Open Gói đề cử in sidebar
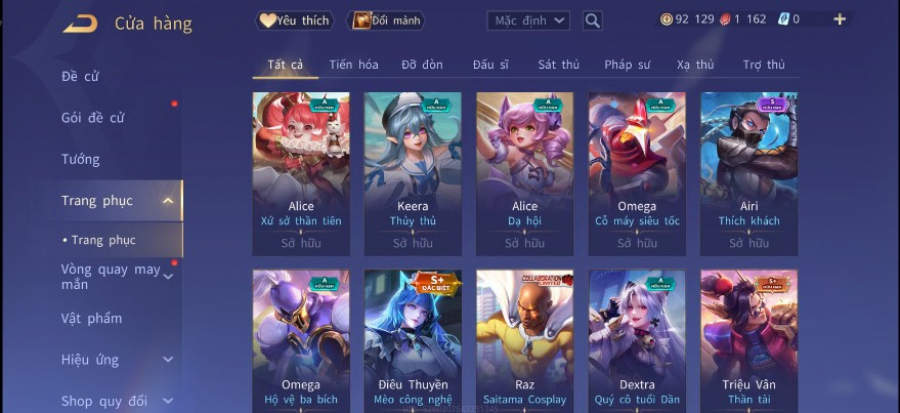The image size is (900, 413). coord(93,118)
